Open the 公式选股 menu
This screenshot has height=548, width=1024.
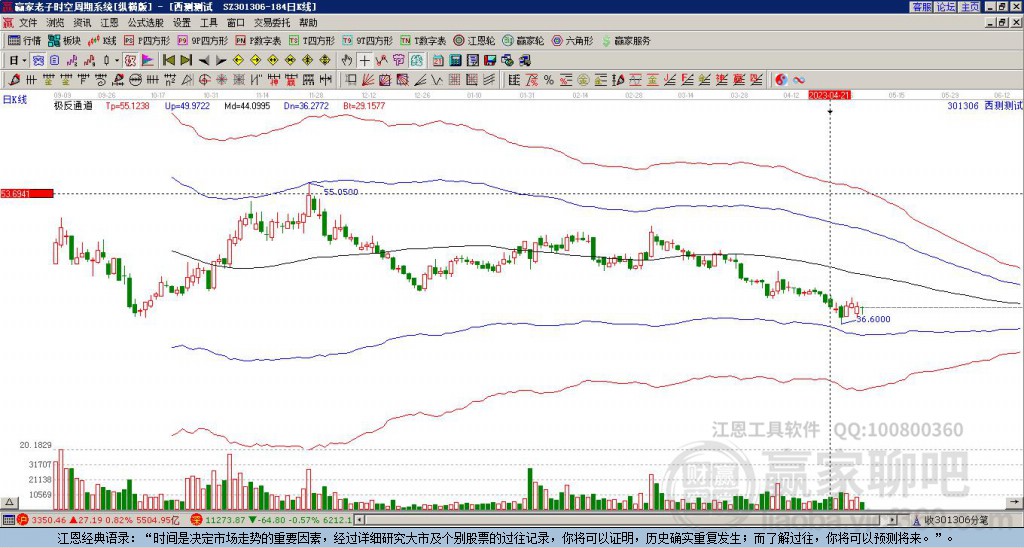pyautogui.click(x=146, y=23)
